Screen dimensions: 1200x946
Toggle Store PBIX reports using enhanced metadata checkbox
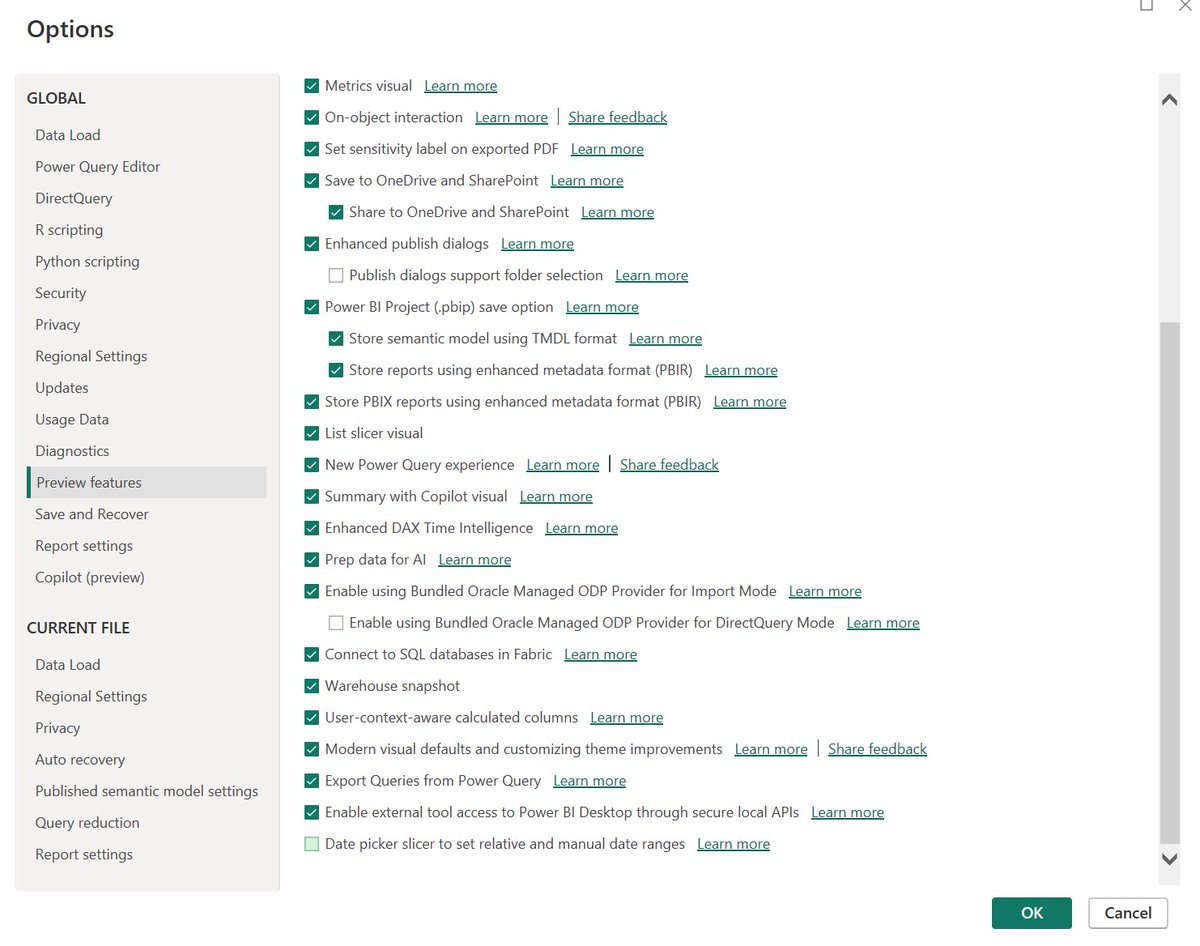(312, 402)
